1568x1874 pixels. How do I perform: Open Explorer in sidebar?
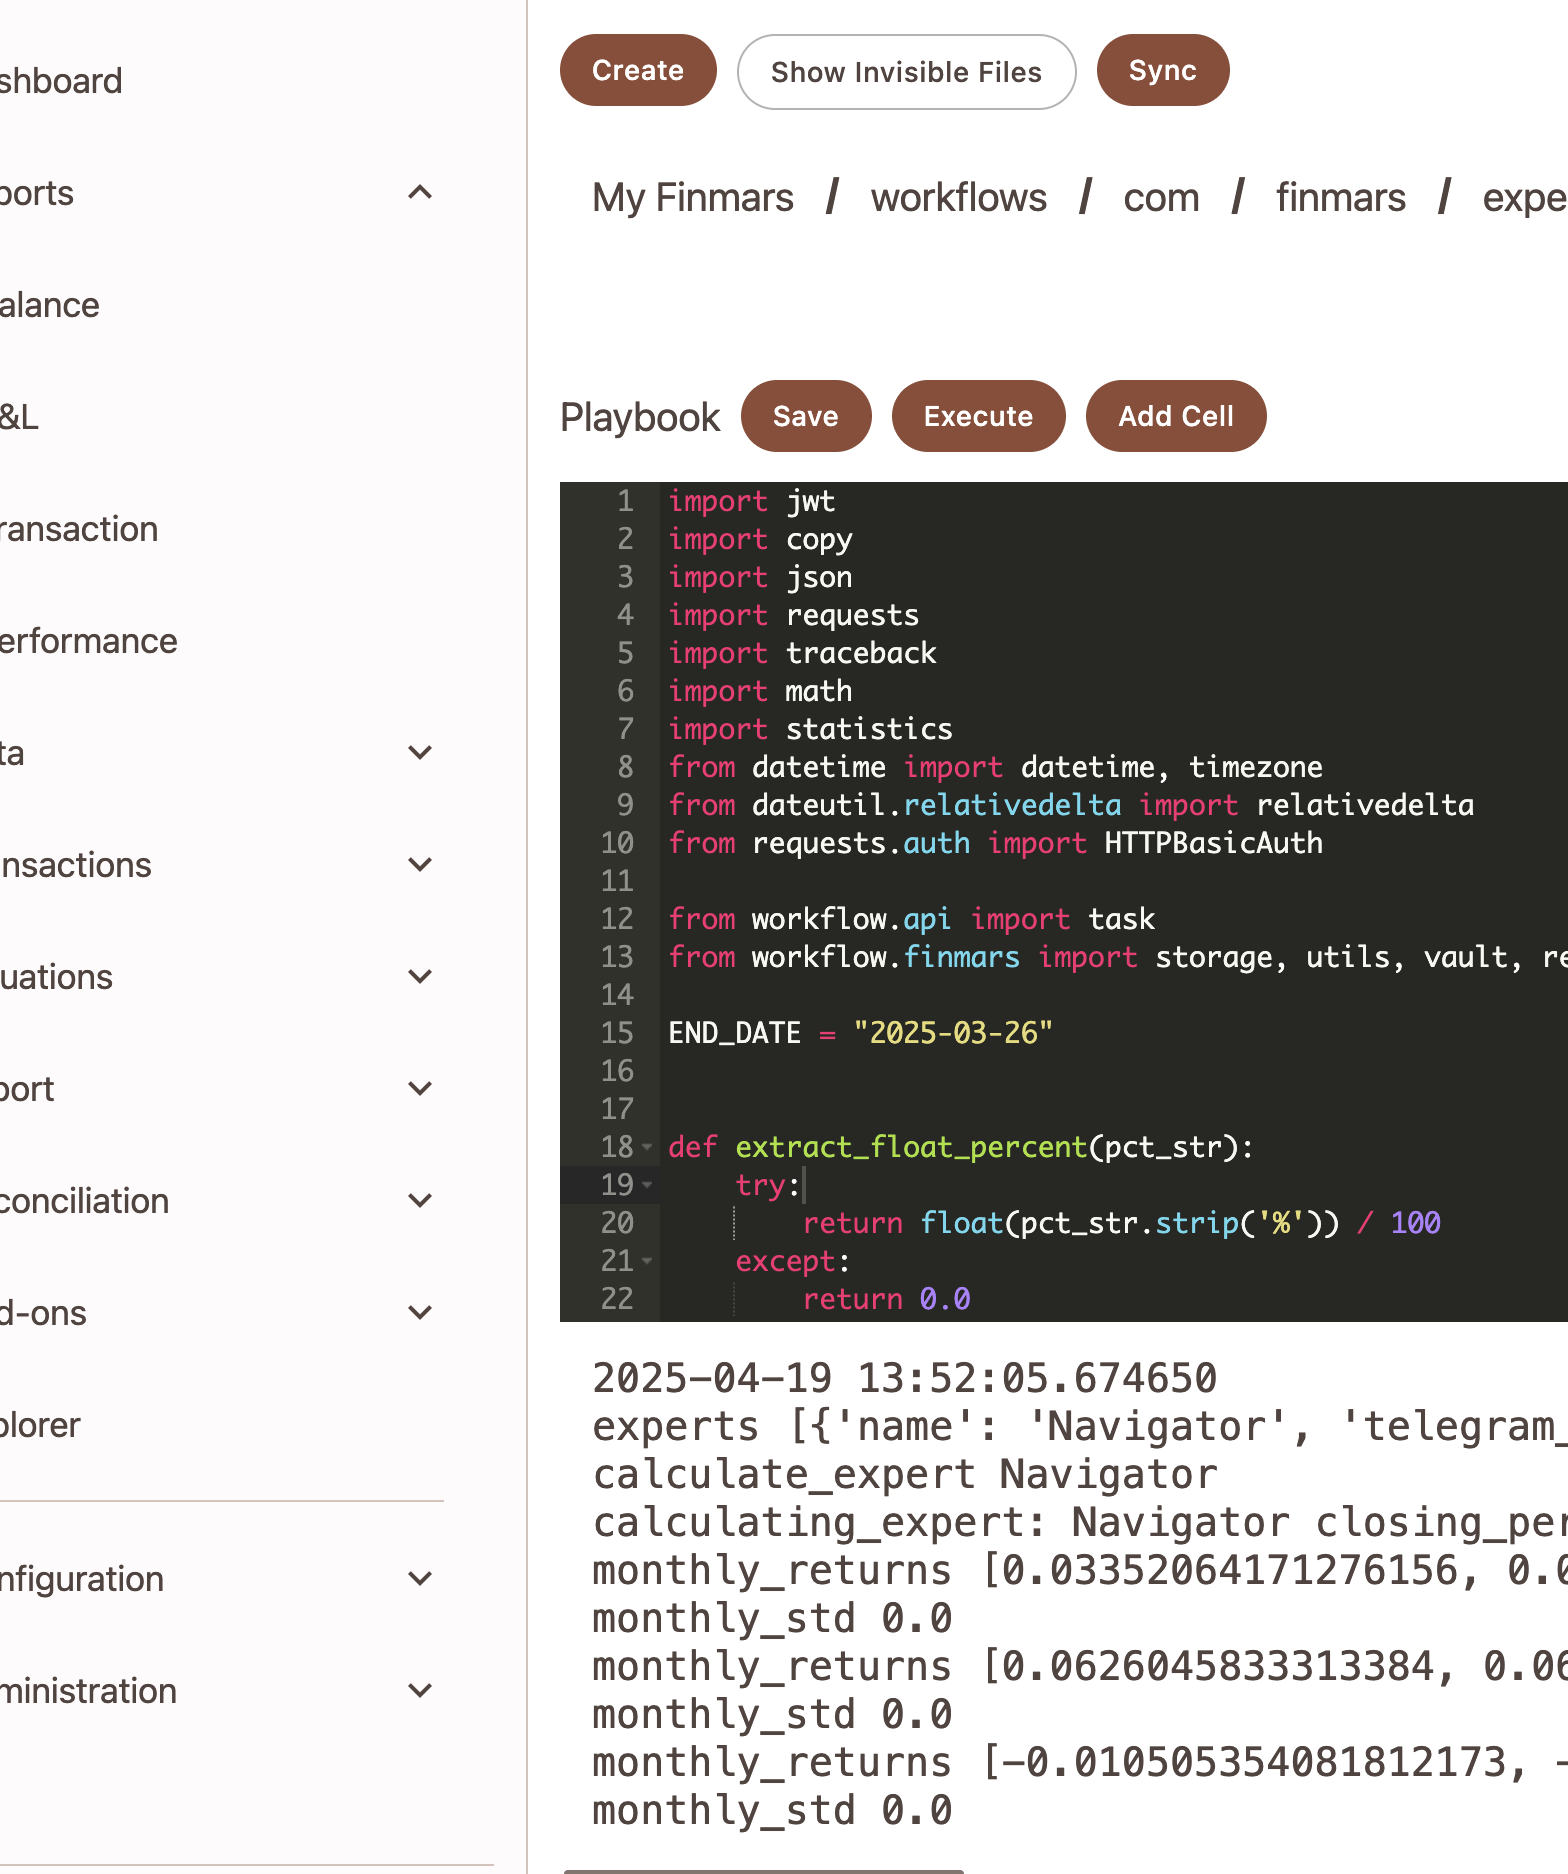[x=40, y=1425]
